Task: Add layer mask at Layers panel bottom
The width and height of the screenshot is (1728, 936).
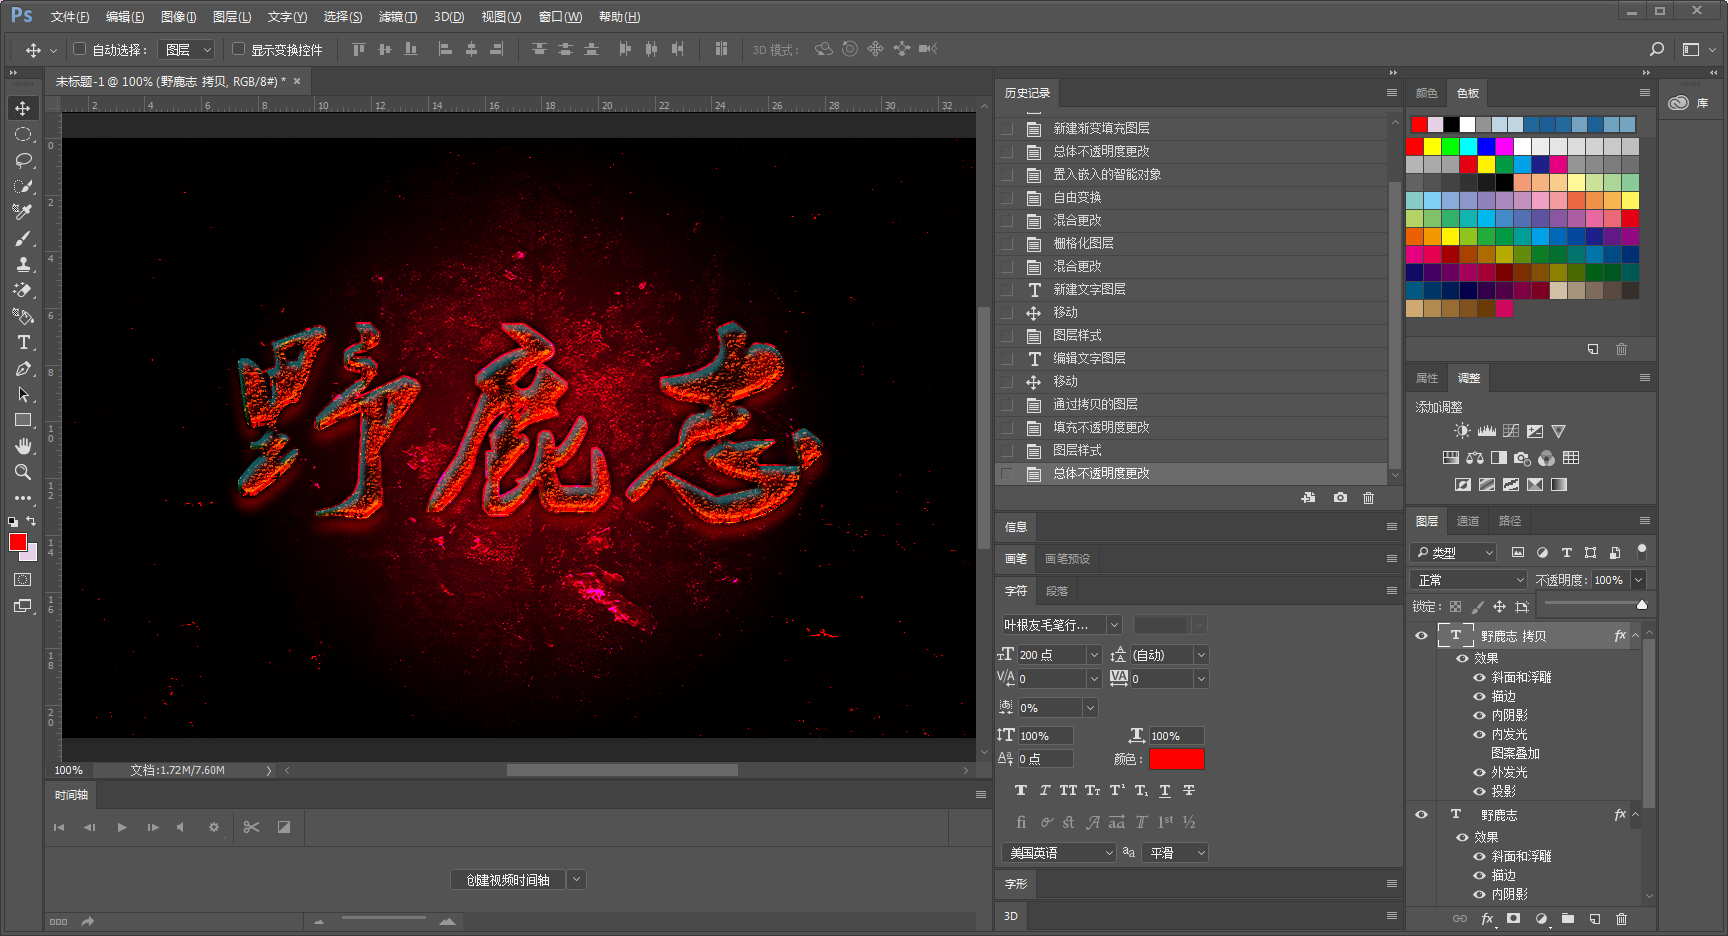Action: pyautogui.click(x=1514, y=918)
